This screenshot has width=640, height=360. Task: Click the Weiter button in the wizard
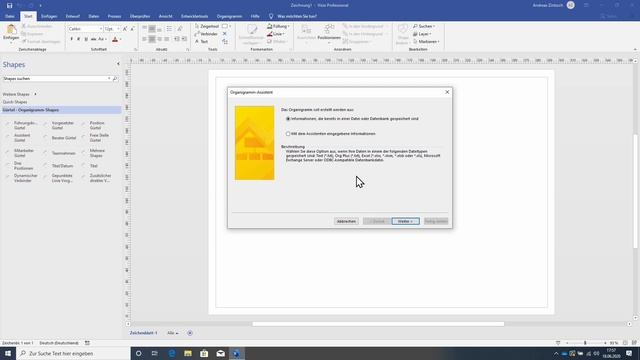[405, 221]
